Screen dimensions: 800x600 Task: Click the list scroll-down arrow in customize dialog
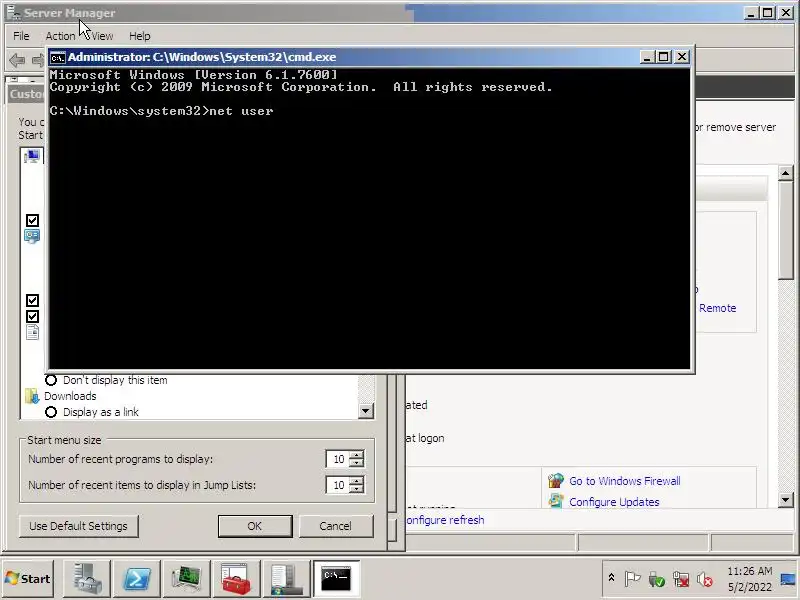[365, 411]
